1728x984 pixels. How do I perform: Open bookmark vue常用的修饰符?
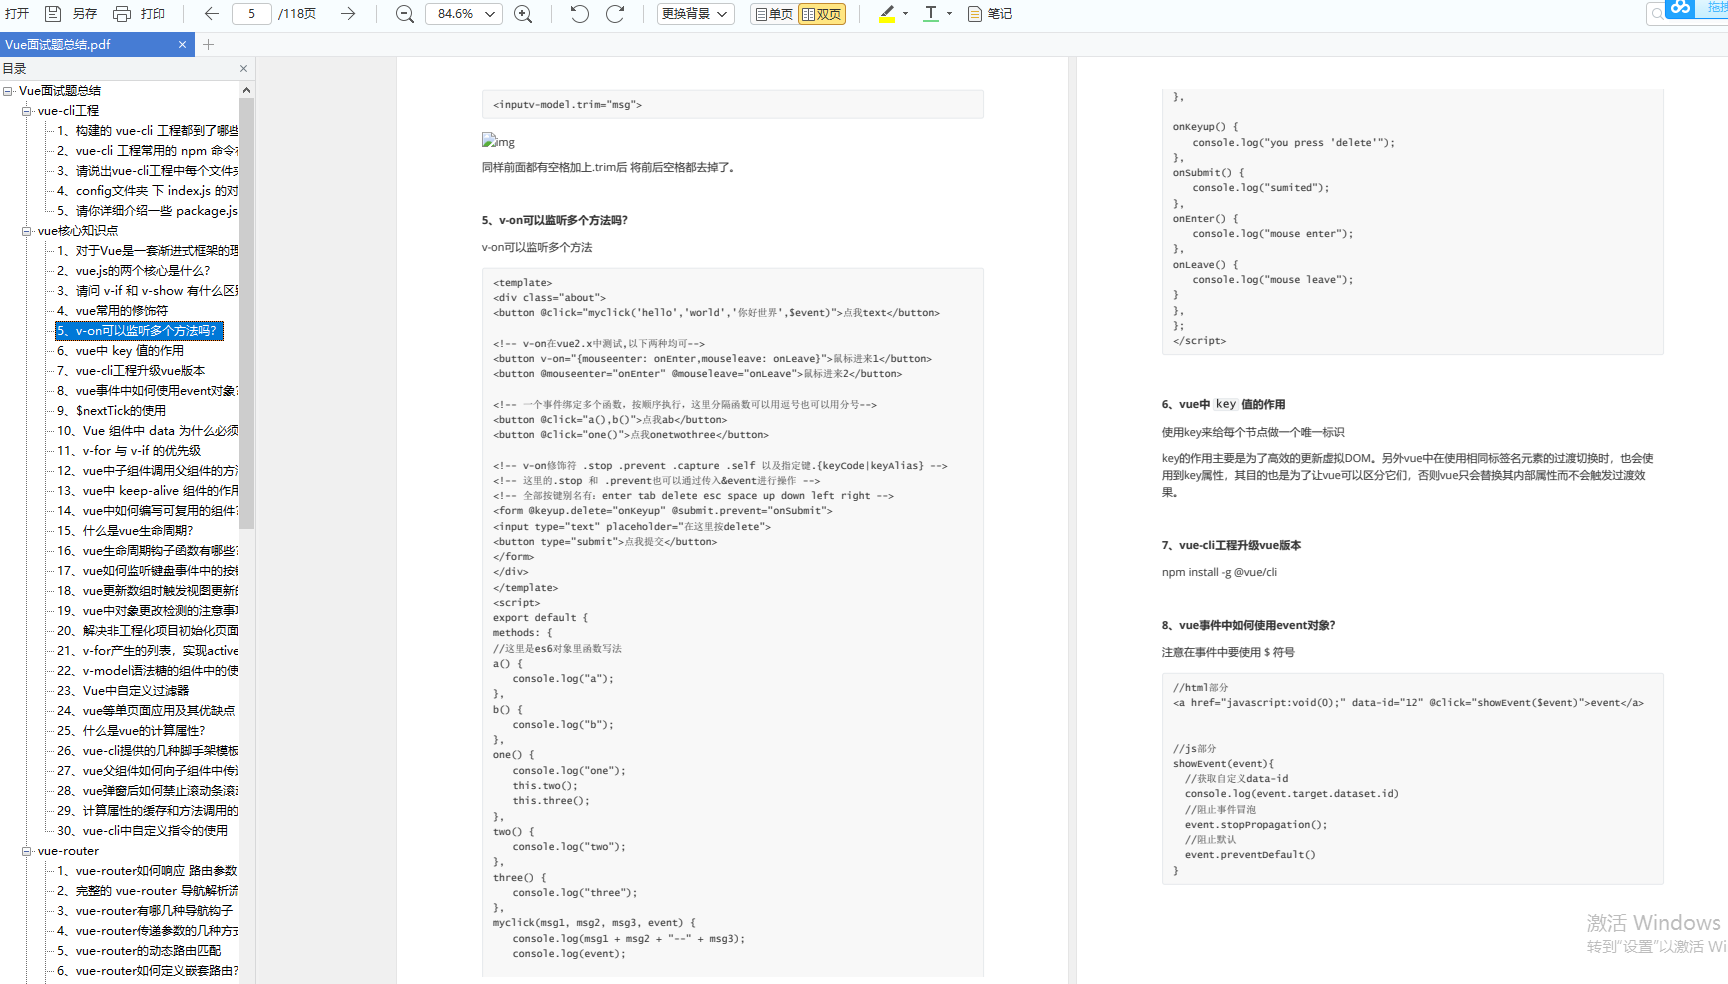click(x=112, y=311)
